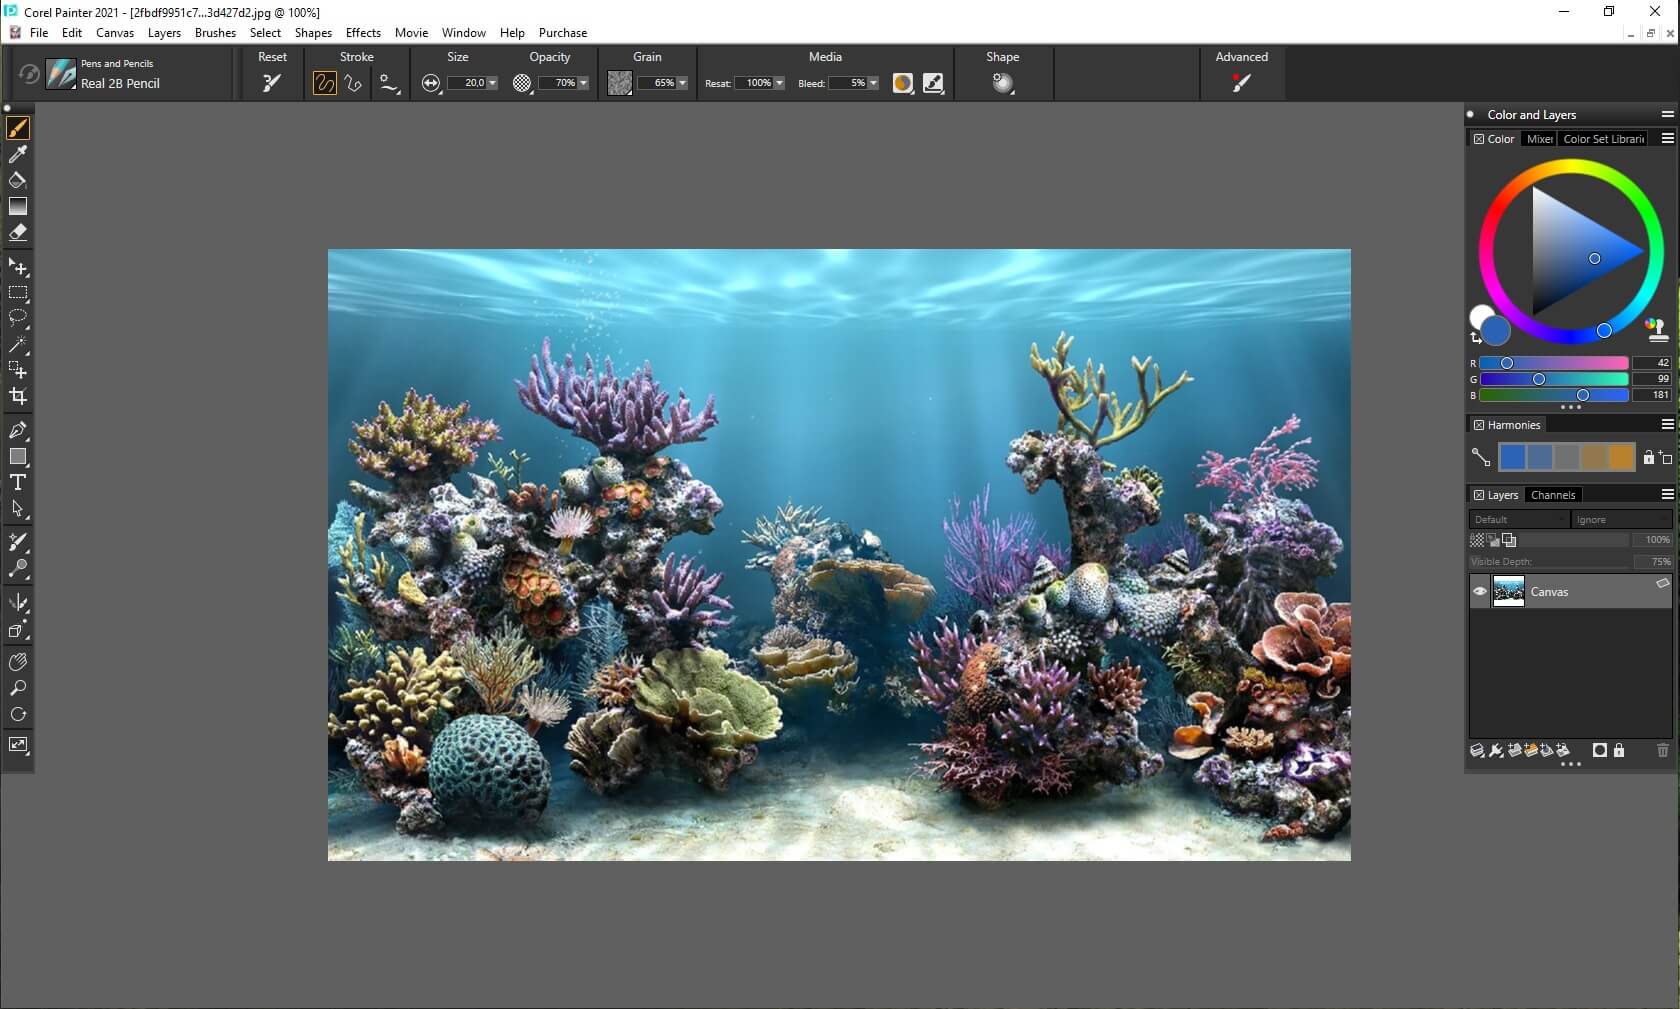Open the Real 2B Pencil brush selector

[61, 74]
